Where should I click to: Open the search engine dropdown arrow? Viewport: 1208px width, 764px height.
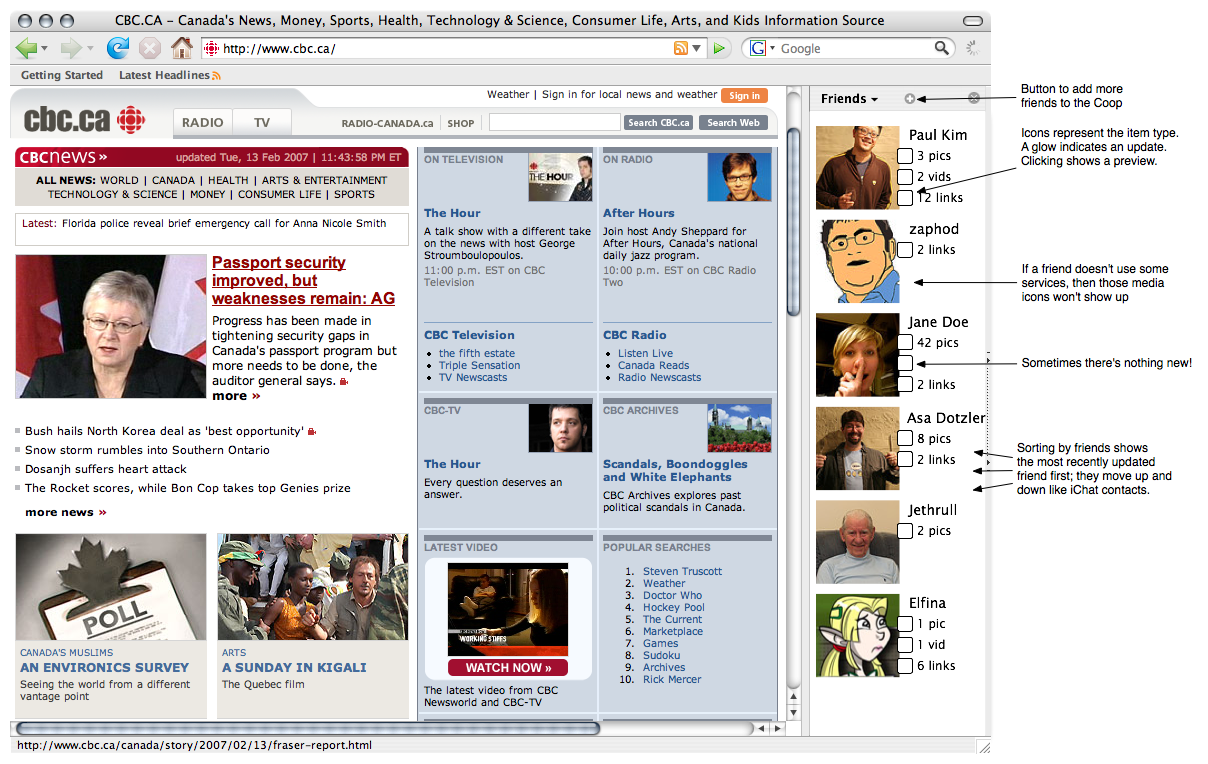click(x=772, y=48)
